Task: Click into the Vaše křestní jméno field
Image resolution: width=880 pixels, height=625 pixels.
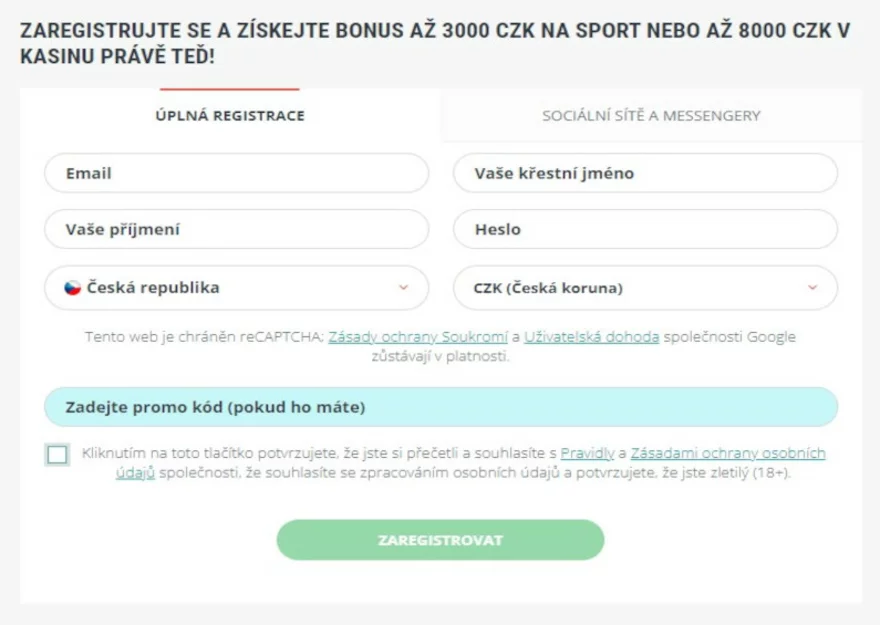Action: tap(645, 173)
